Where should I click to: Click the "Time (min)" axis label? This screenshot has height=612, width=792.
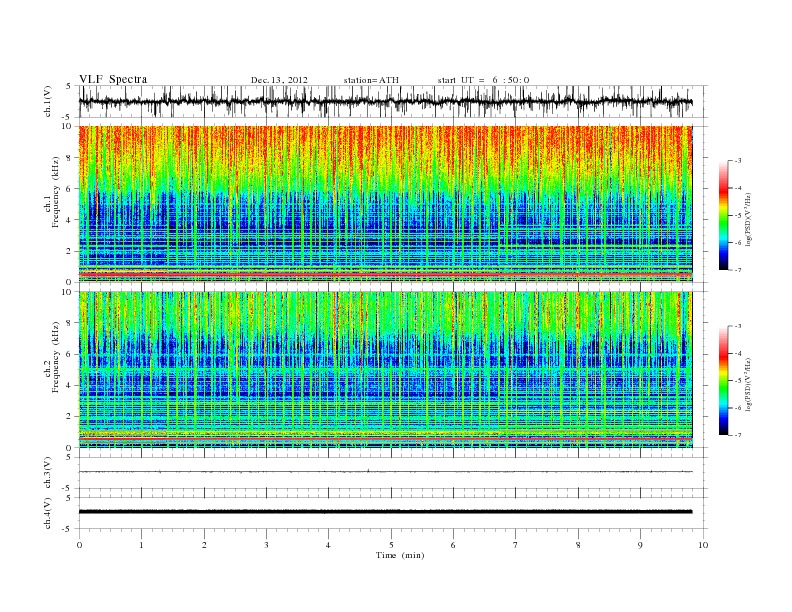pyautogui.click(x=400, y=555)
